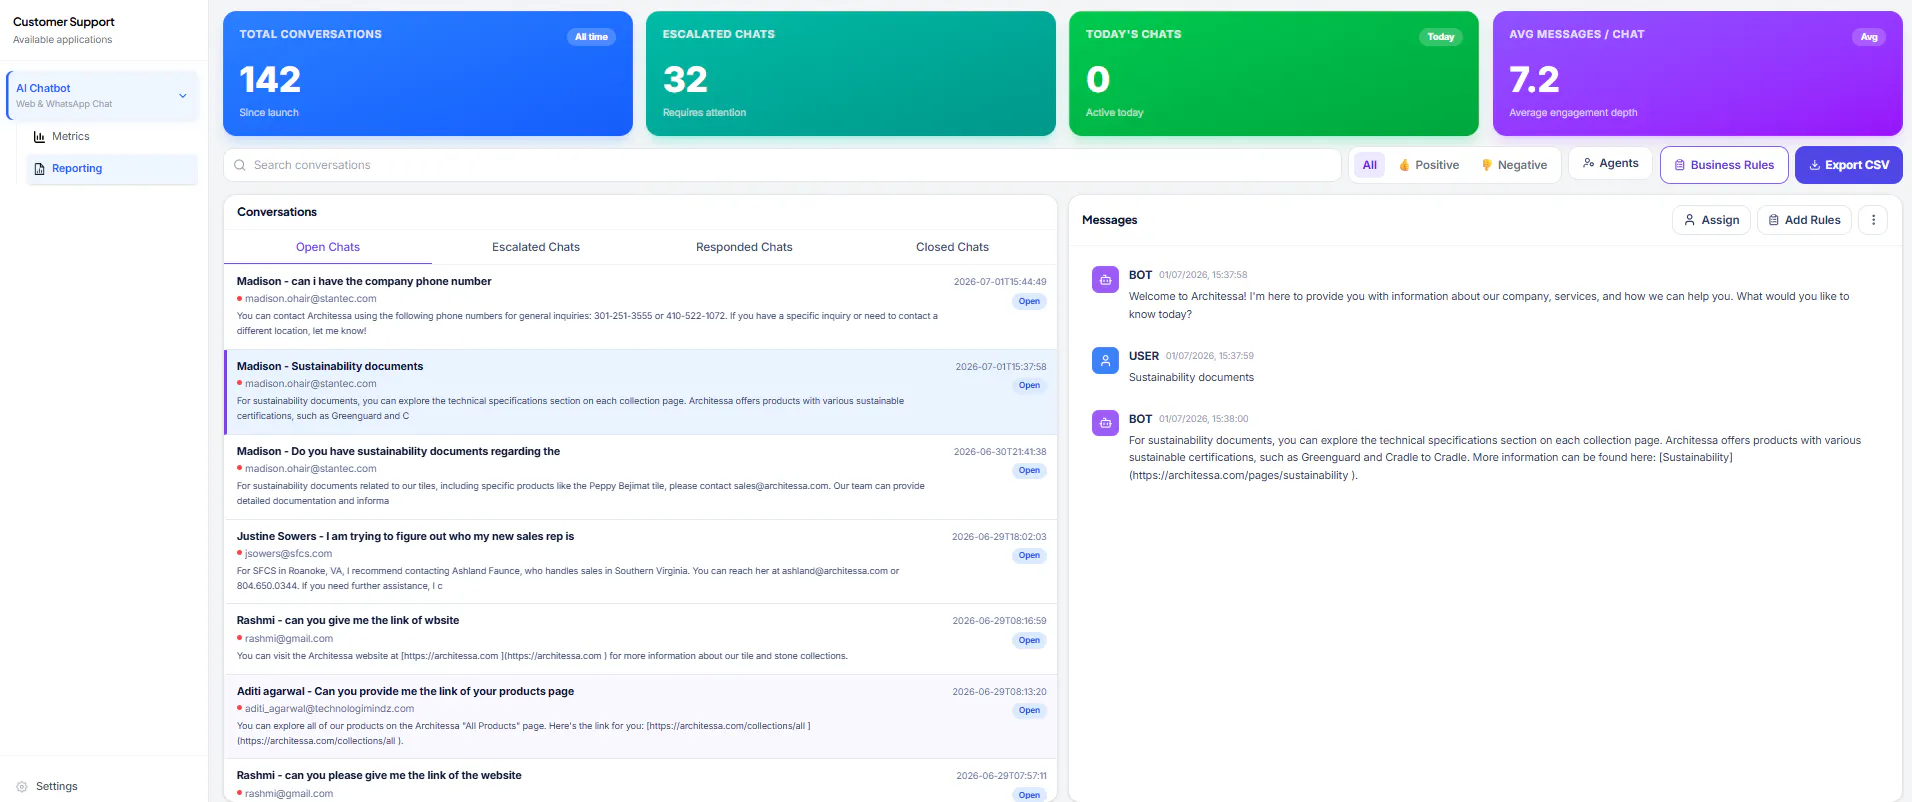Open the Agents button
The image size is (1912, 802).
[x=1610, y=163]
